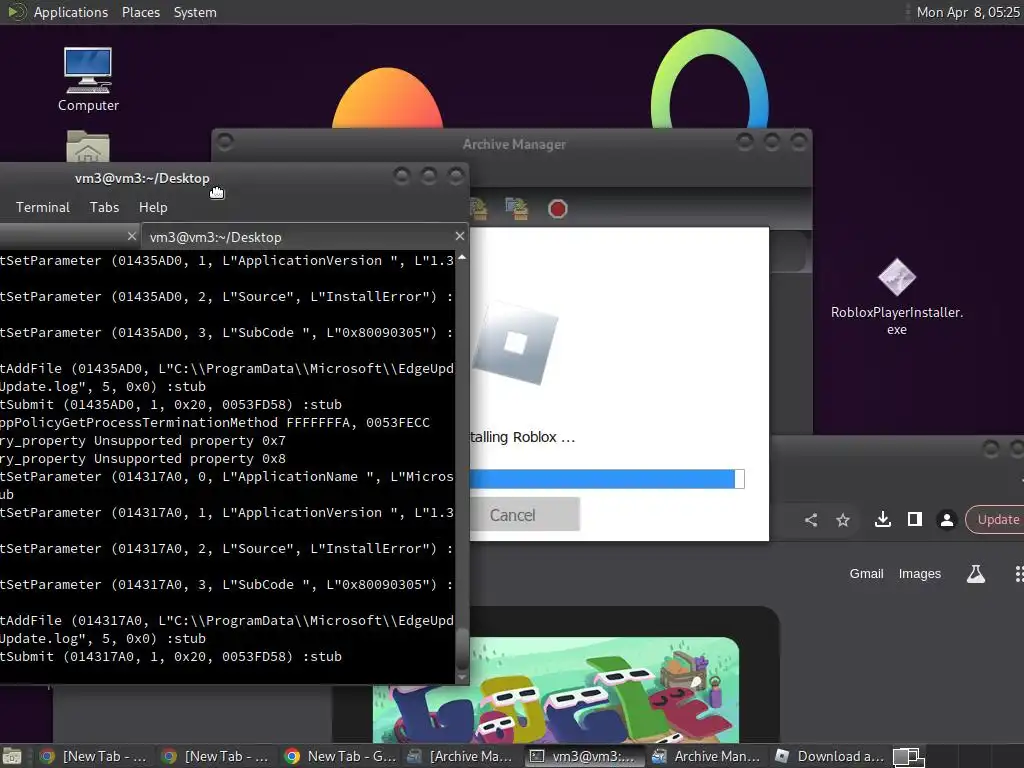Click the Chrome profile avatar icon
This screenshot has width=1024, height=768.
tap(946, 520)
